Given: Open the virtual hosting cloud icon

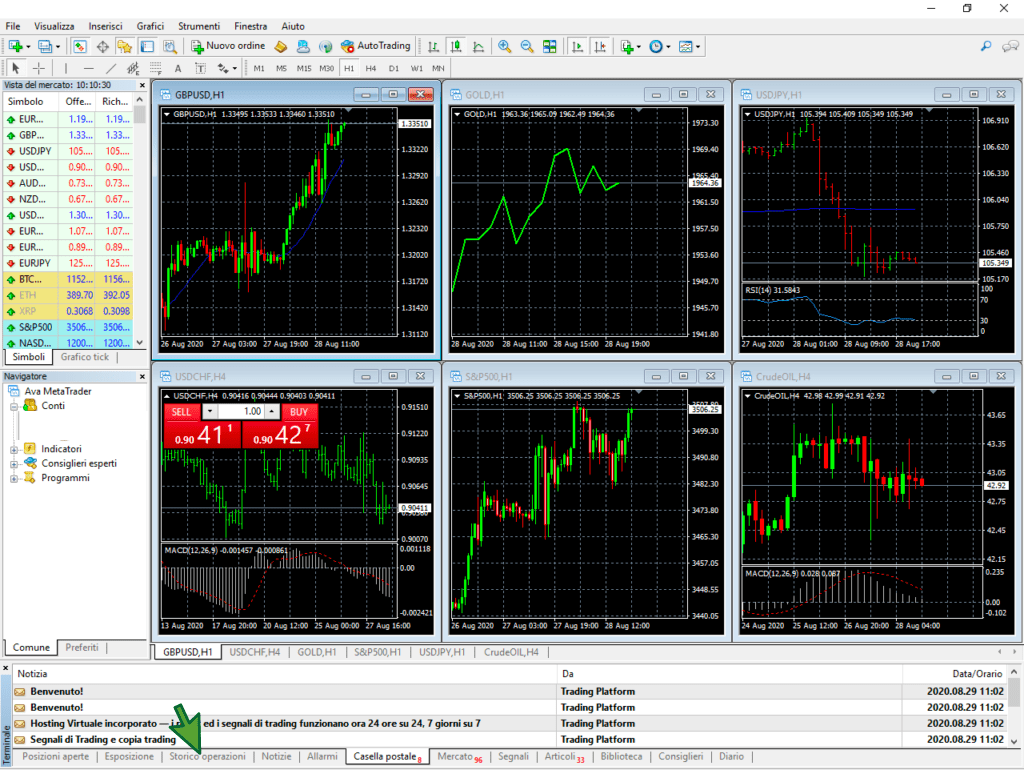Looking at the screenshot, I should pos(303,46).
